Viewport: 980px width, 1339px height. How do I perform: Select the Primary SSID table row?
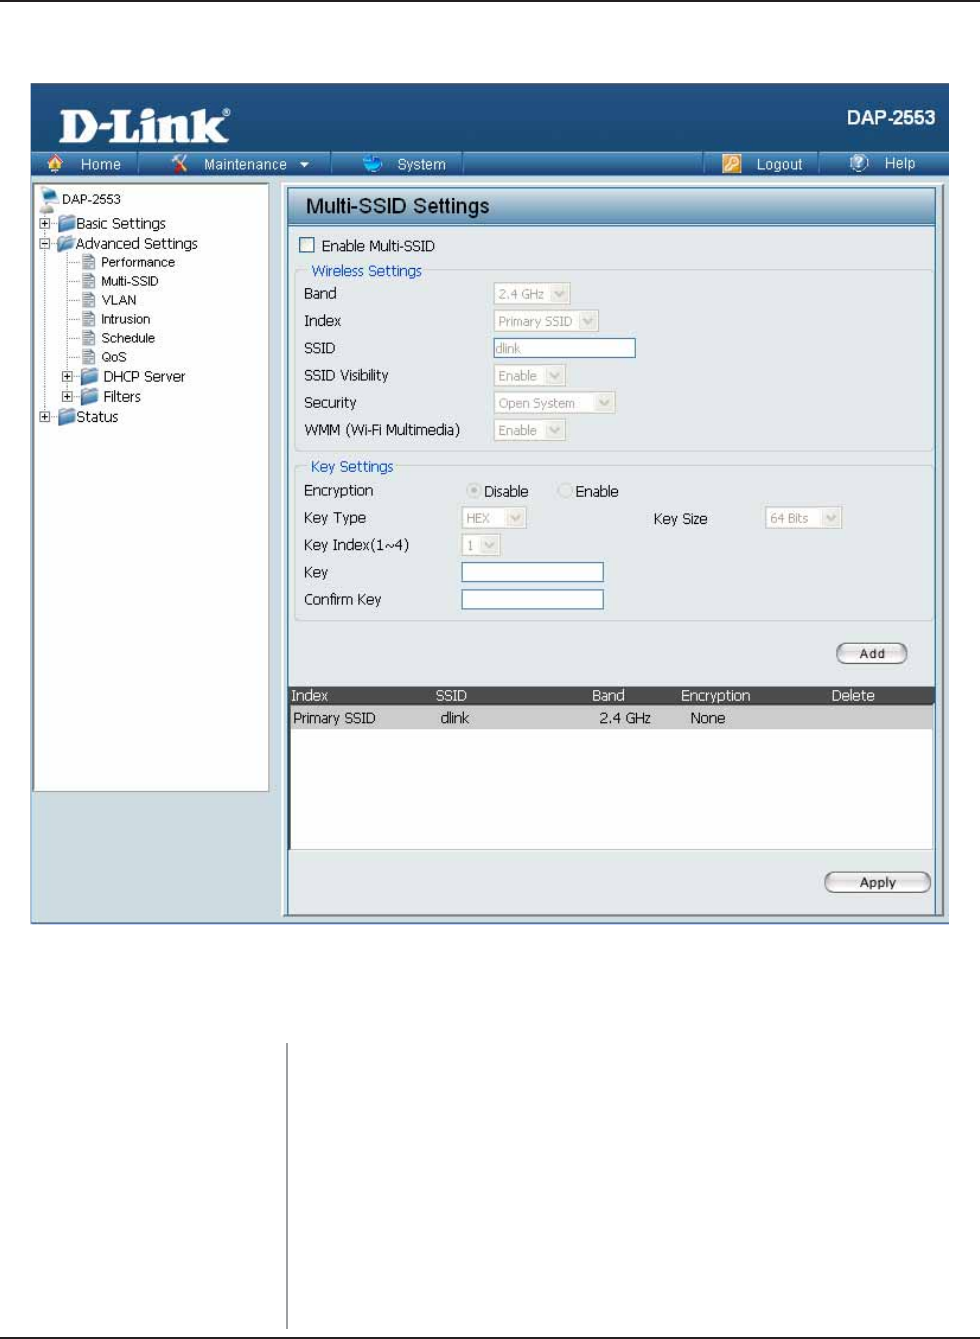coord(611,718)
